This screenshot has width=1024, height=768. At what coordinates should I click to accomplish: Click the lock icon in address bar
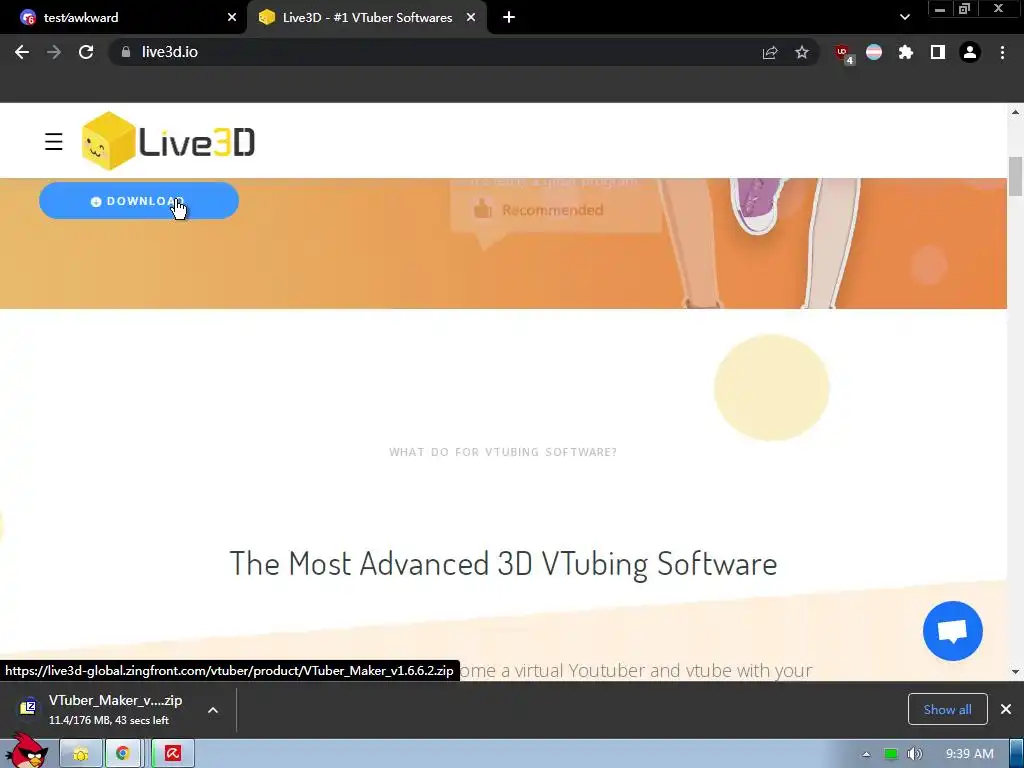126,52
